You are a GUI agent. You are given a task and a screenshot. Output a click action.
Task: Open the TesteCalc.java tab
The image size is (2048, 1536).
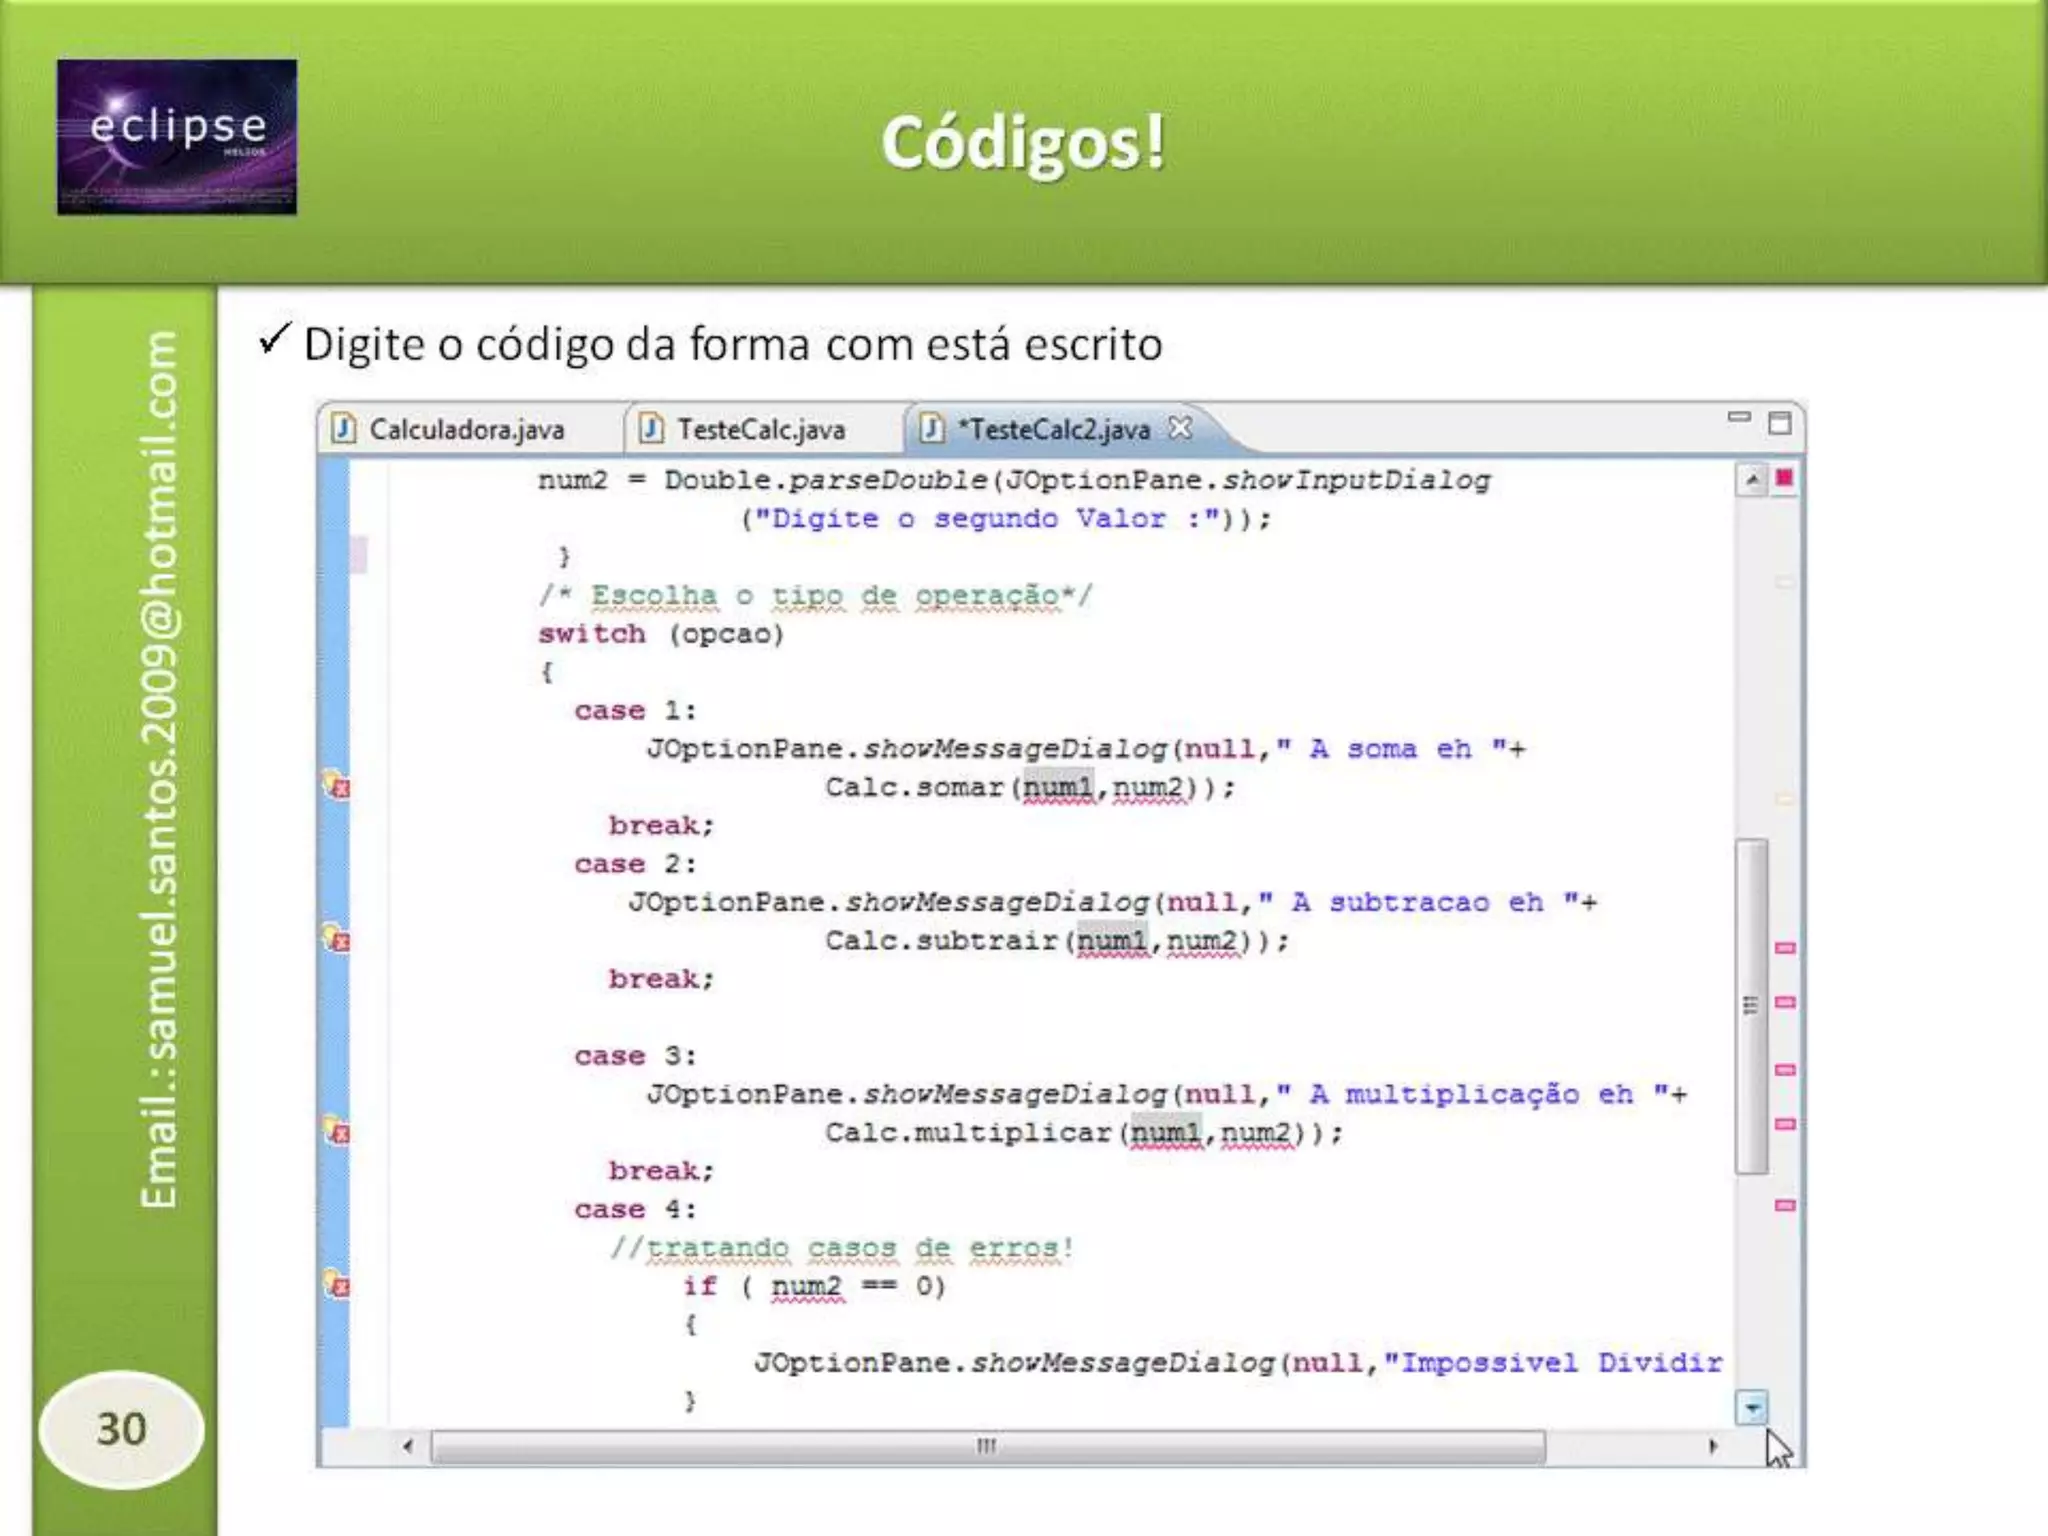tap(760, 430)
